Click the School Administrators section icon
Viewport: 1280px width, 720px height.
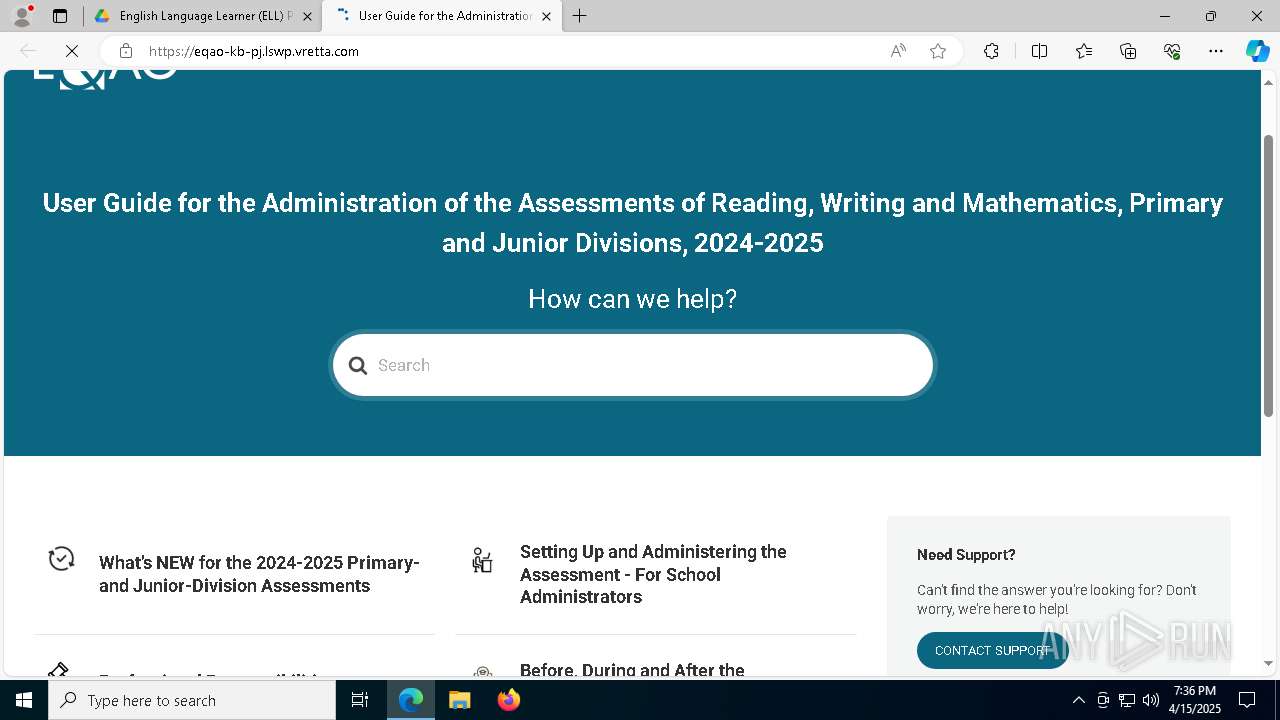[x=482, y=560]
